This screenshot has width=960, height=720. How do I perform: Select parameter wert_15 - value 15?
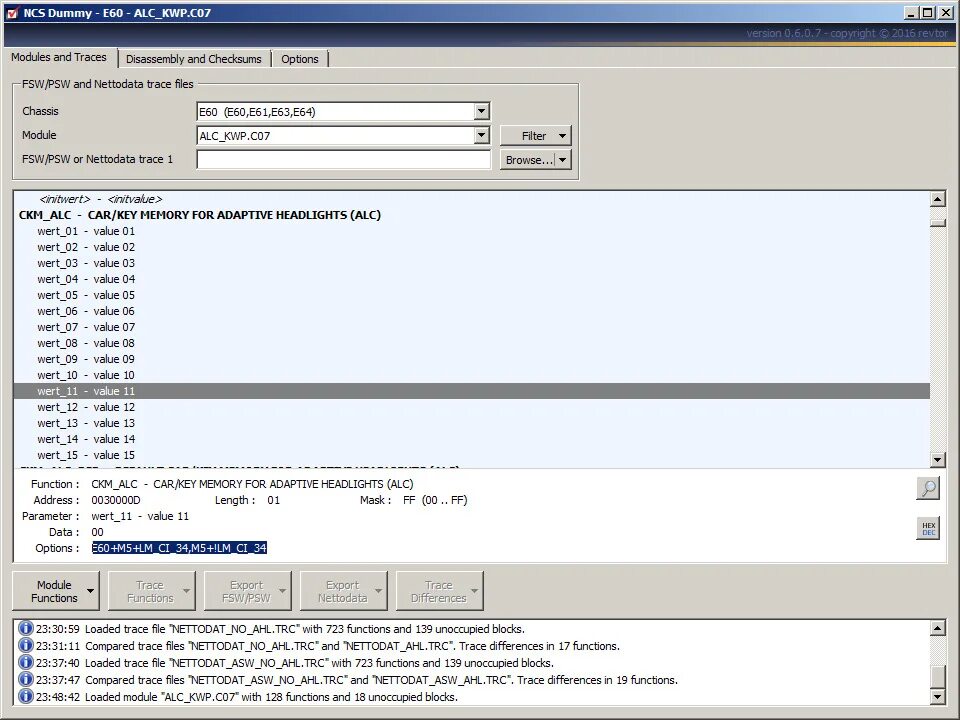471,455
